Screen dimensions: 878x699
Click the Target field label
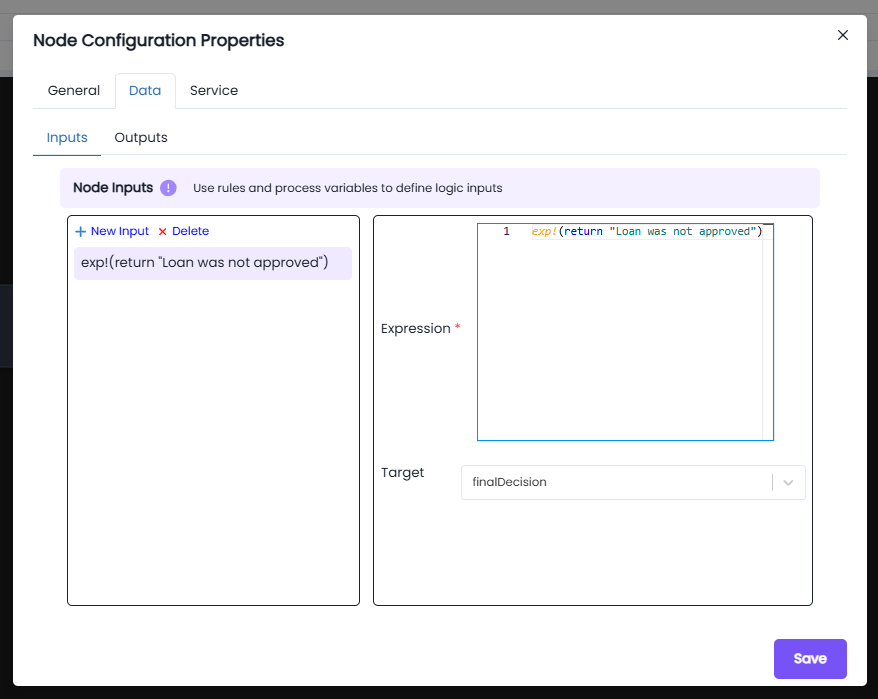click(402, 473)
